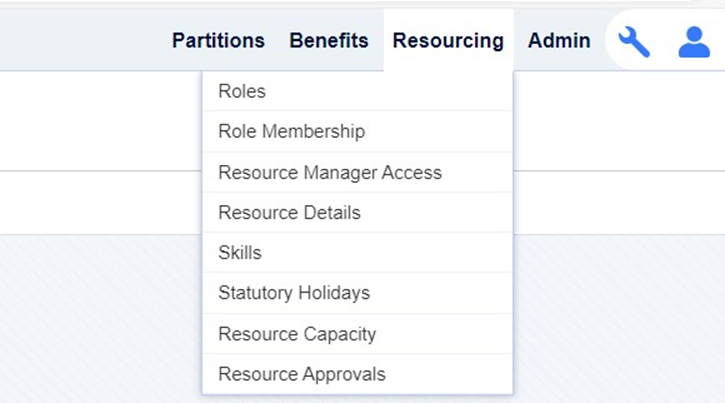This screenshot has height=403, width=725.
Task: Open the wrench settings tool icon
Action: [x=634, y=42]
